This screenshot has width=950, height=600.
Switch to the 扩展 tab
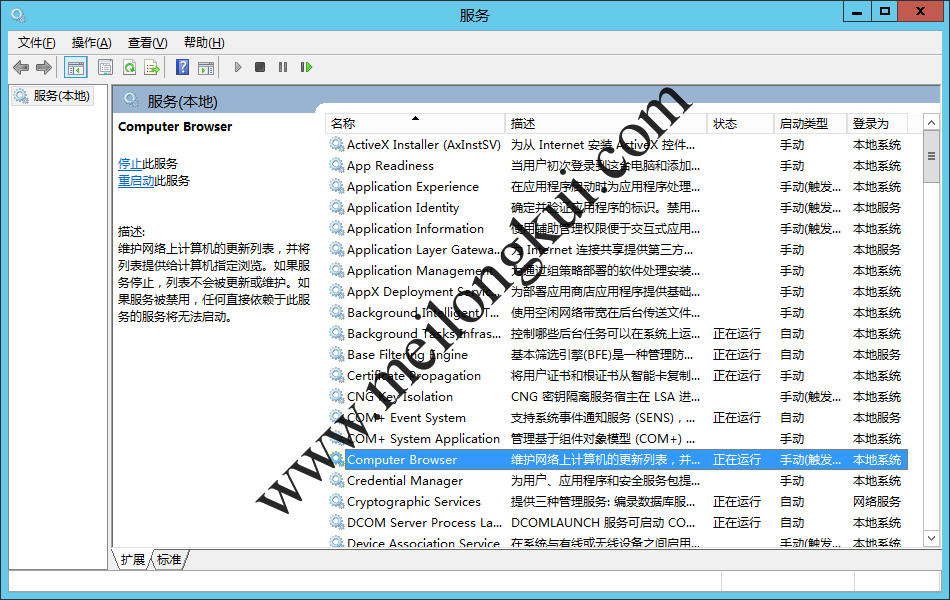pyautogui.click(x=132, y=559)
